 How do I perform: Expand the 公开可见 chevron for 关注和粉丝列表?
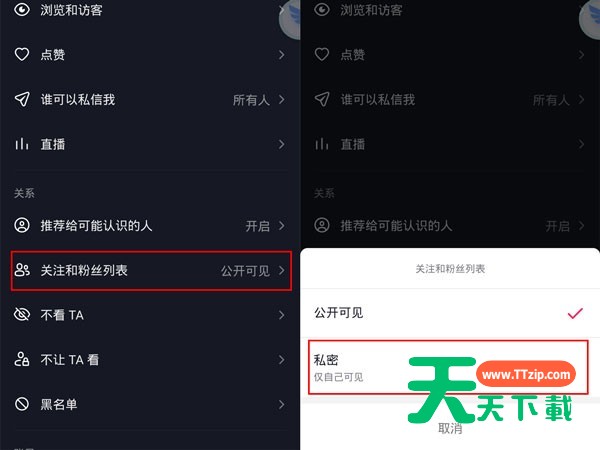click(282, 271)
